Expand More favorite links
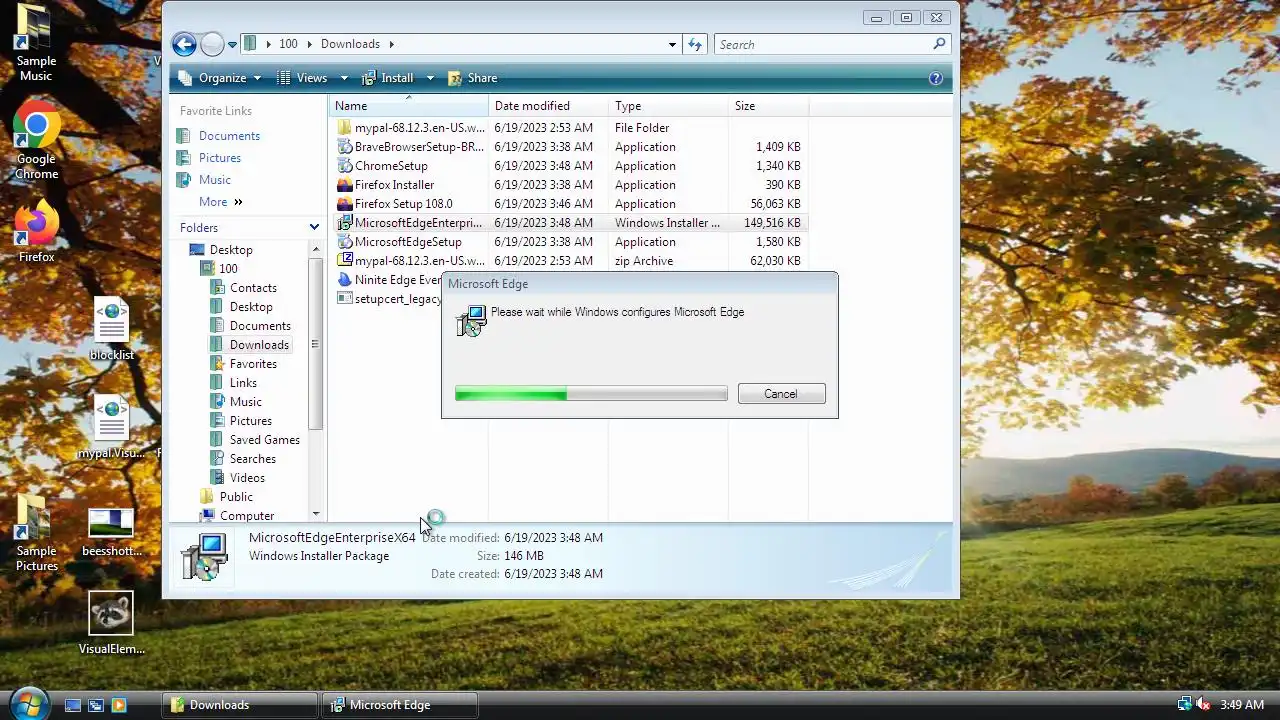 click(x=221, y=202)
